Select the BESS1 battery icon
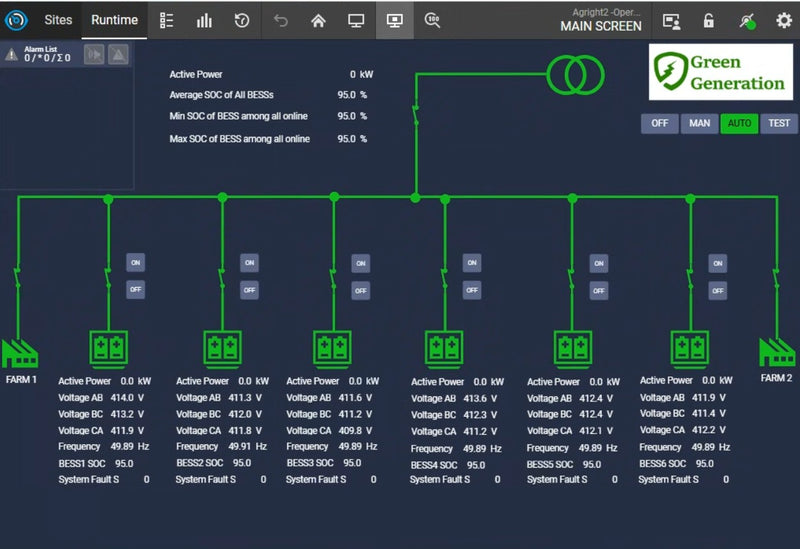The image size is (800, 549). [109, 350]
